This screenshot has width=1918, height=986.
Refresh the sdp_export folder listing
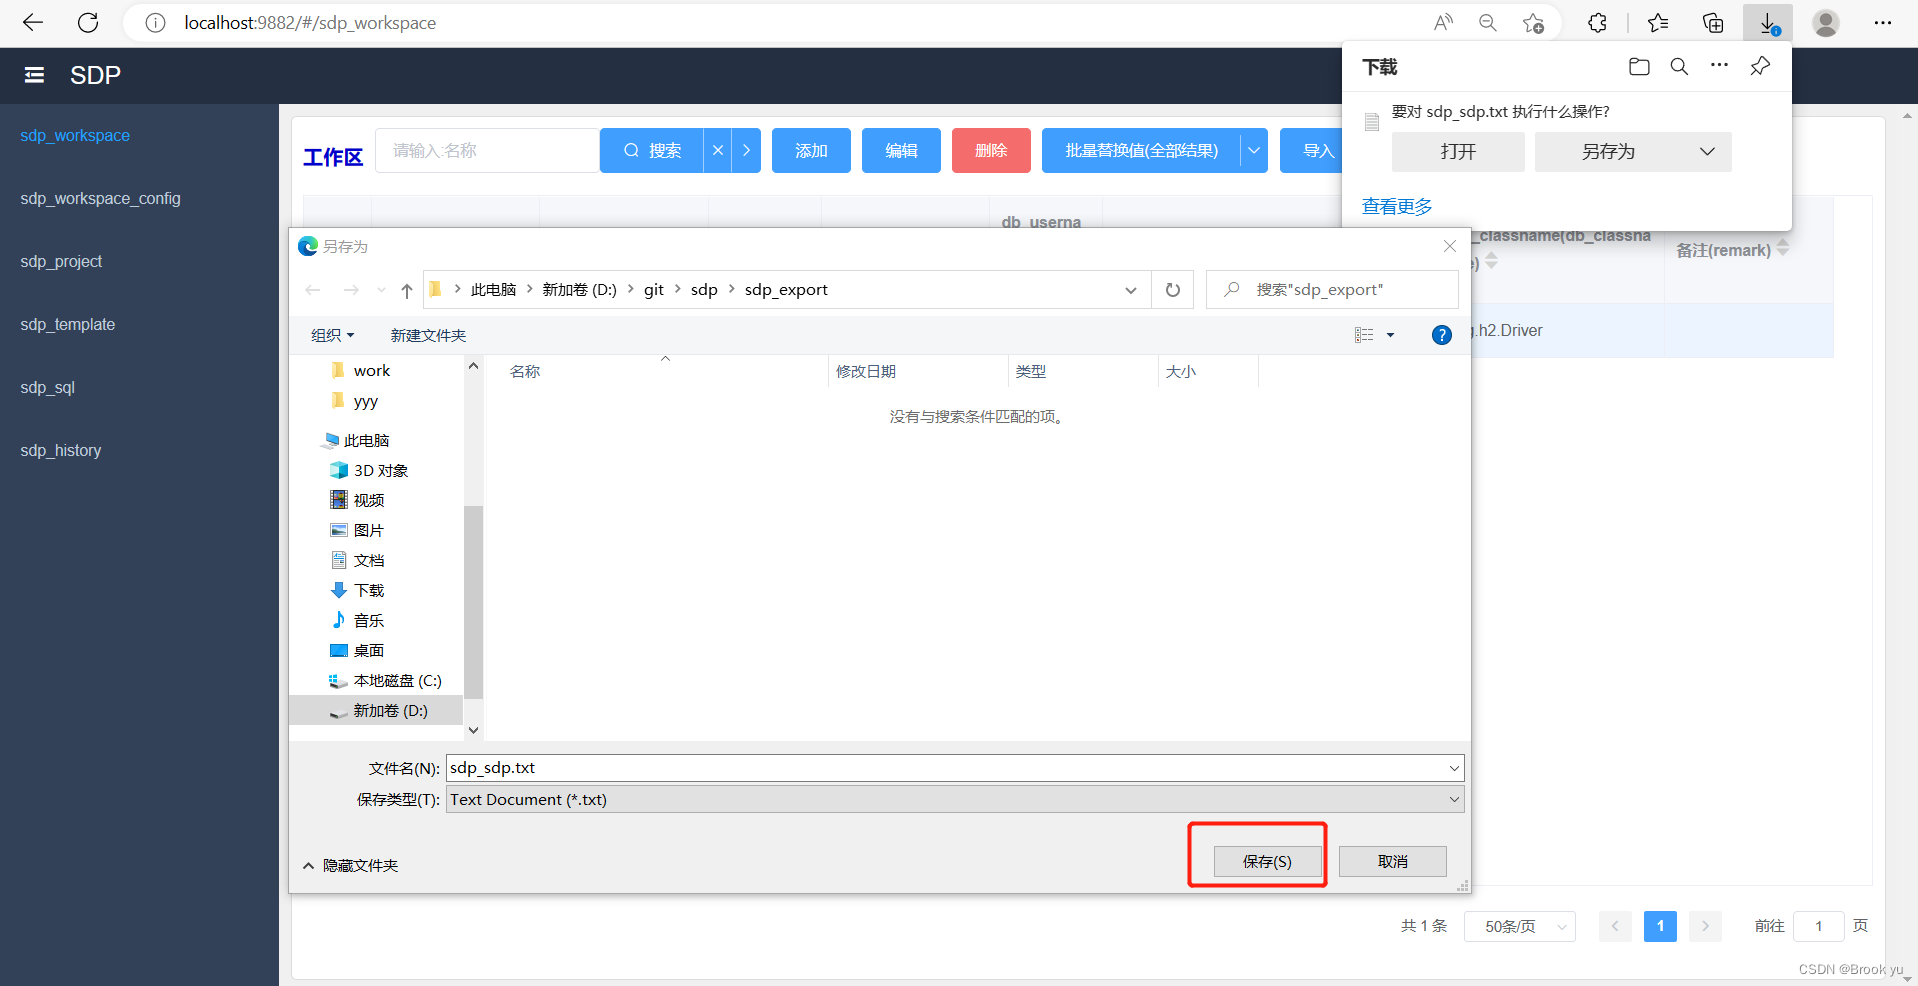(x=1173, y=290)
